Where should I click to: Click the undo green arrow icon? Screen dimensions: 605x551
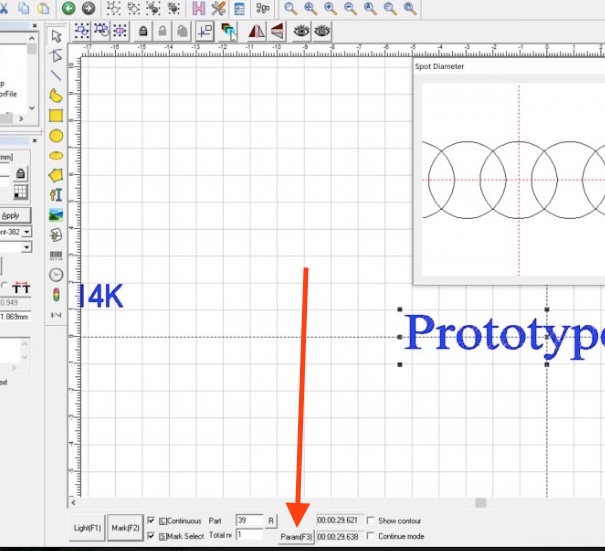[x=69, y=8]
